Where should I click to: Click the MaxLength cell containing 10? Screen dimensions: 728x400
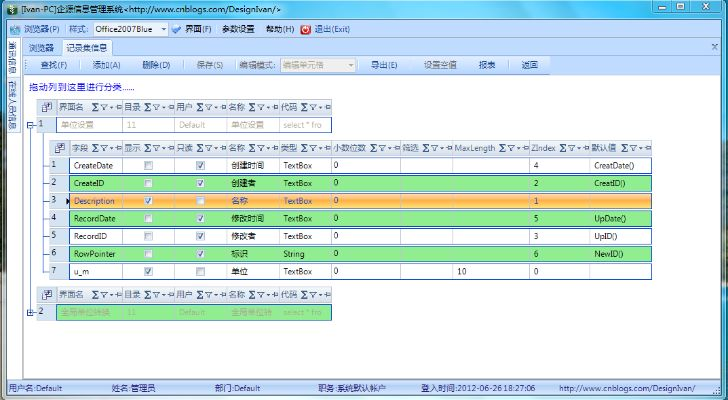[490, 271]
